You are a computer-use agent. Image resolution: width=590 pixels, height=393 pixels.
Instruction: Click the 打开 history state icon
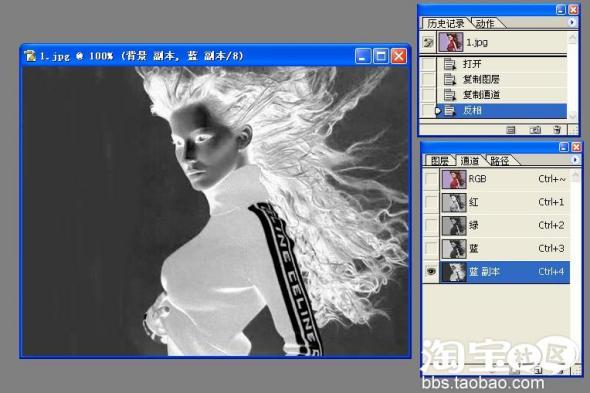(x=450, y=64)
